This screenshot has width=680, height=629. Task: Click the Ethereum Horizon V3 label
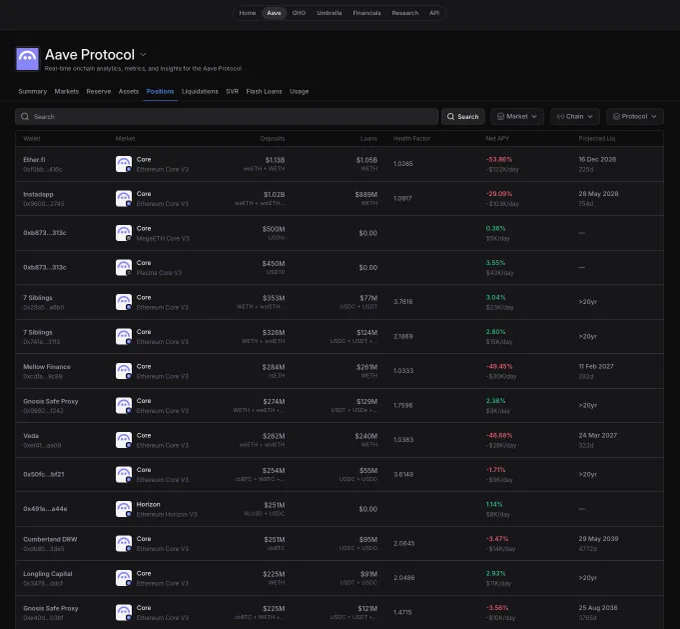[x=167, y=514]
